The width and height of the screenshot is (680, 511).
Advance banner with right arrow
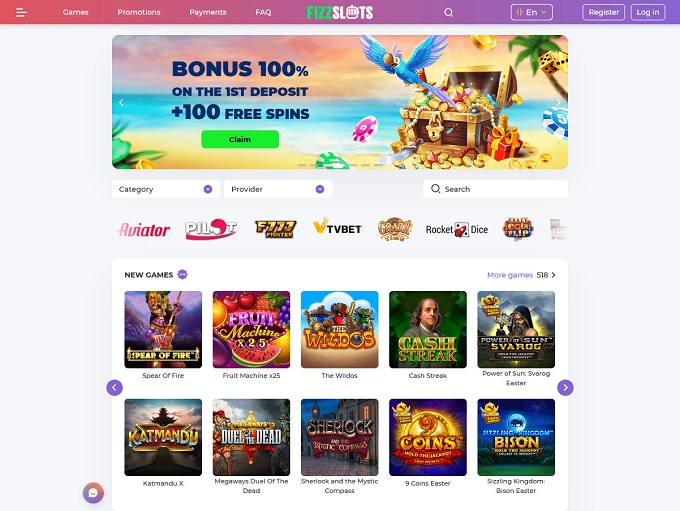(x=559, y=102)
